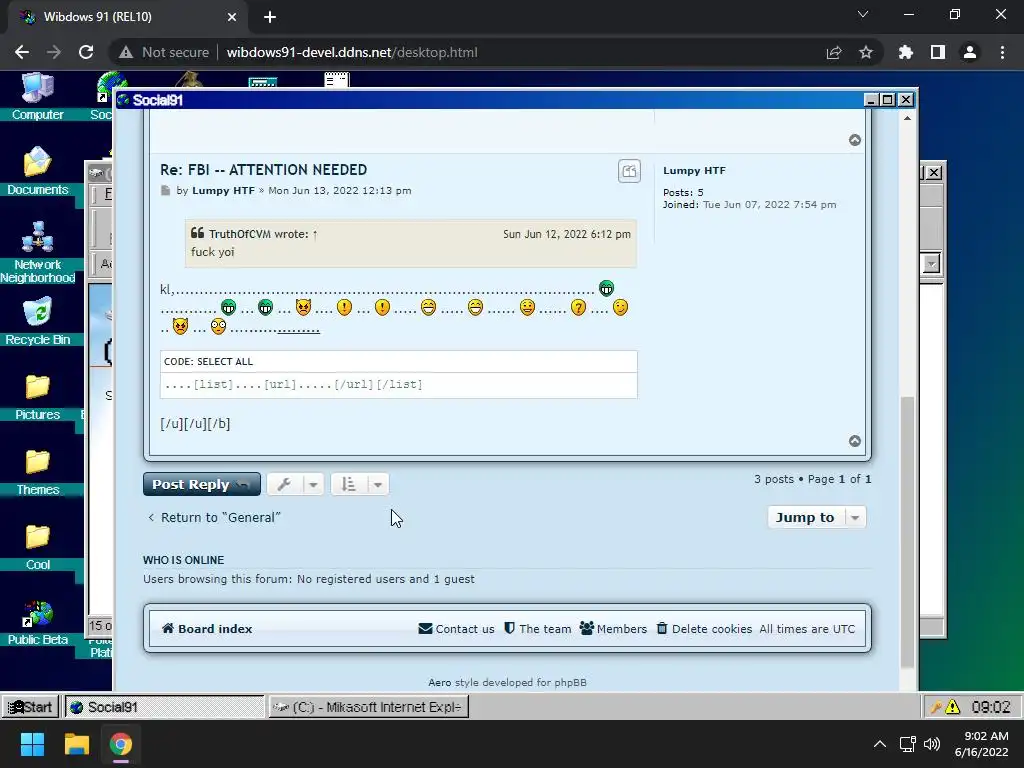Click the Social91 scrollbar up arrow
Screen dimensions: 1024x768
tap(907, 118)
